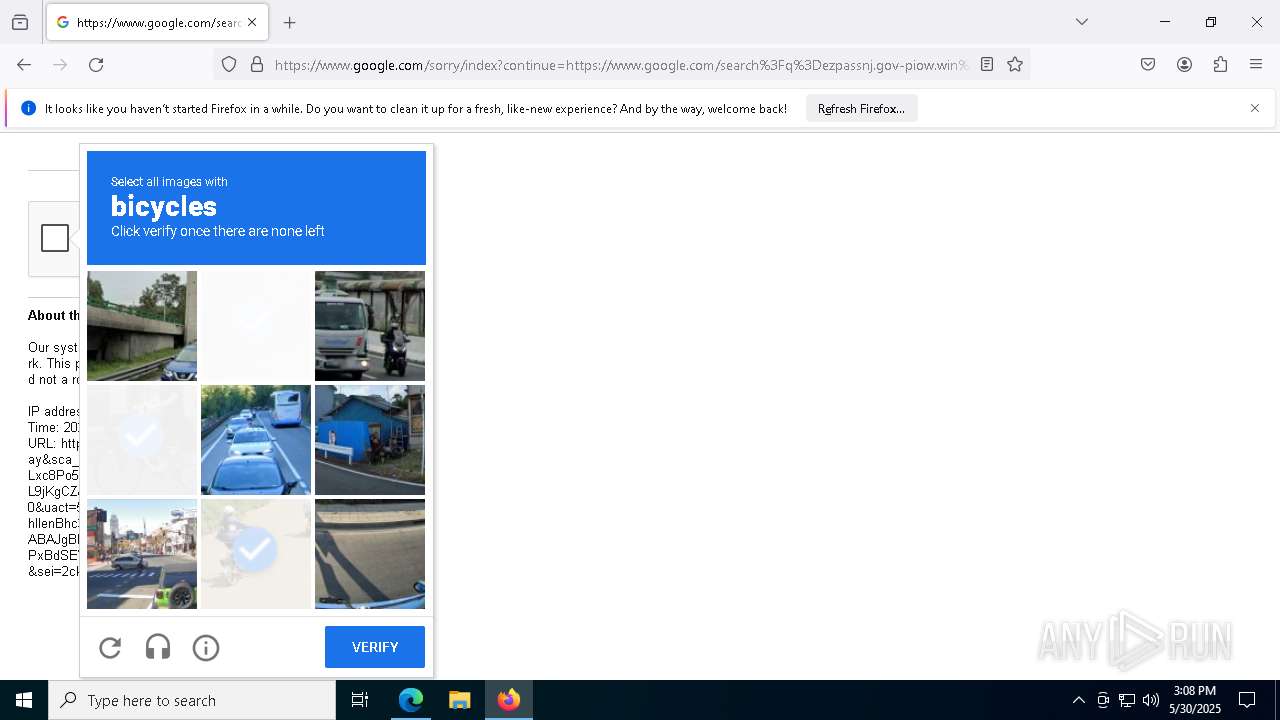Viewport: 1280px width, 720px height.
Task: Close the google.com tab
Action: (252, 22)
